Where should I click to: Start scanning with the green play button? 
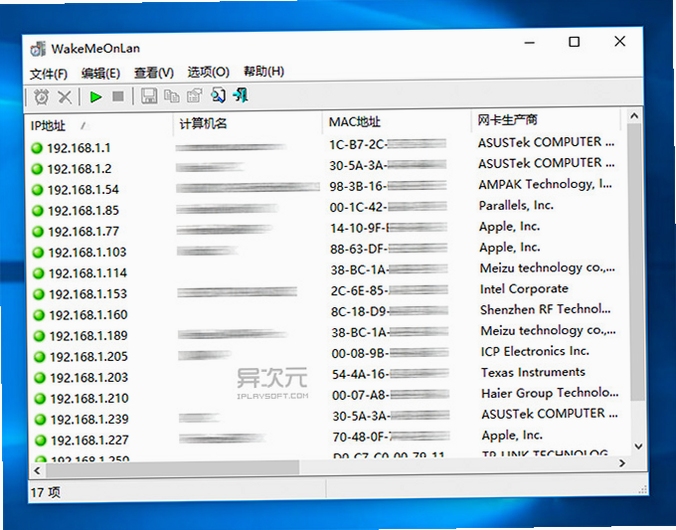pyautogui.click(x=95, y=97)
